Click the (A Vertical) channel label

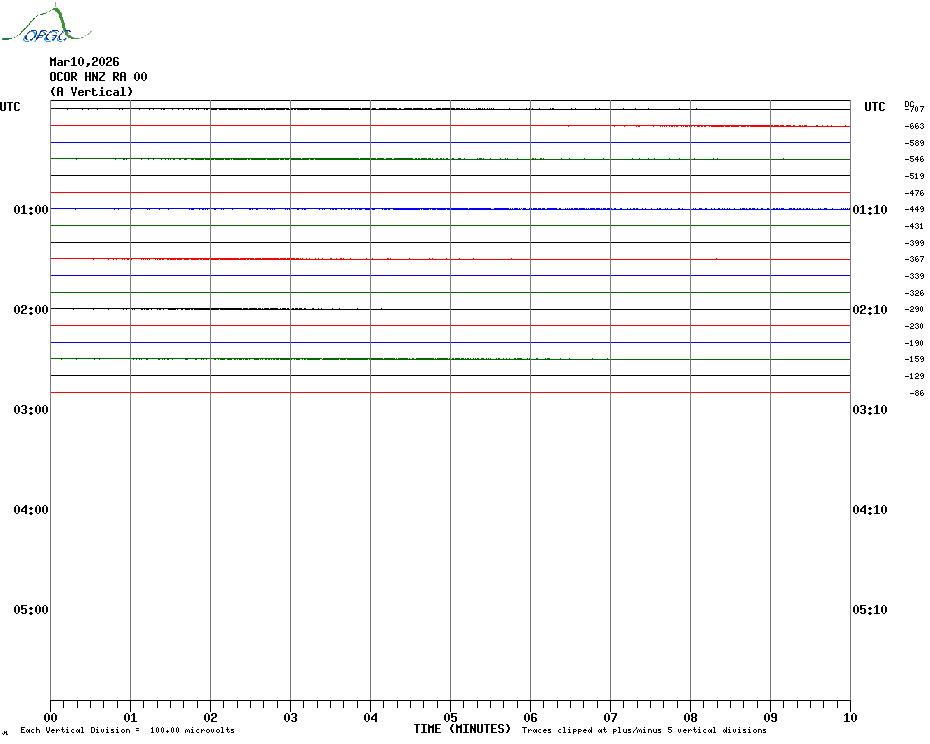coord(91,92)
